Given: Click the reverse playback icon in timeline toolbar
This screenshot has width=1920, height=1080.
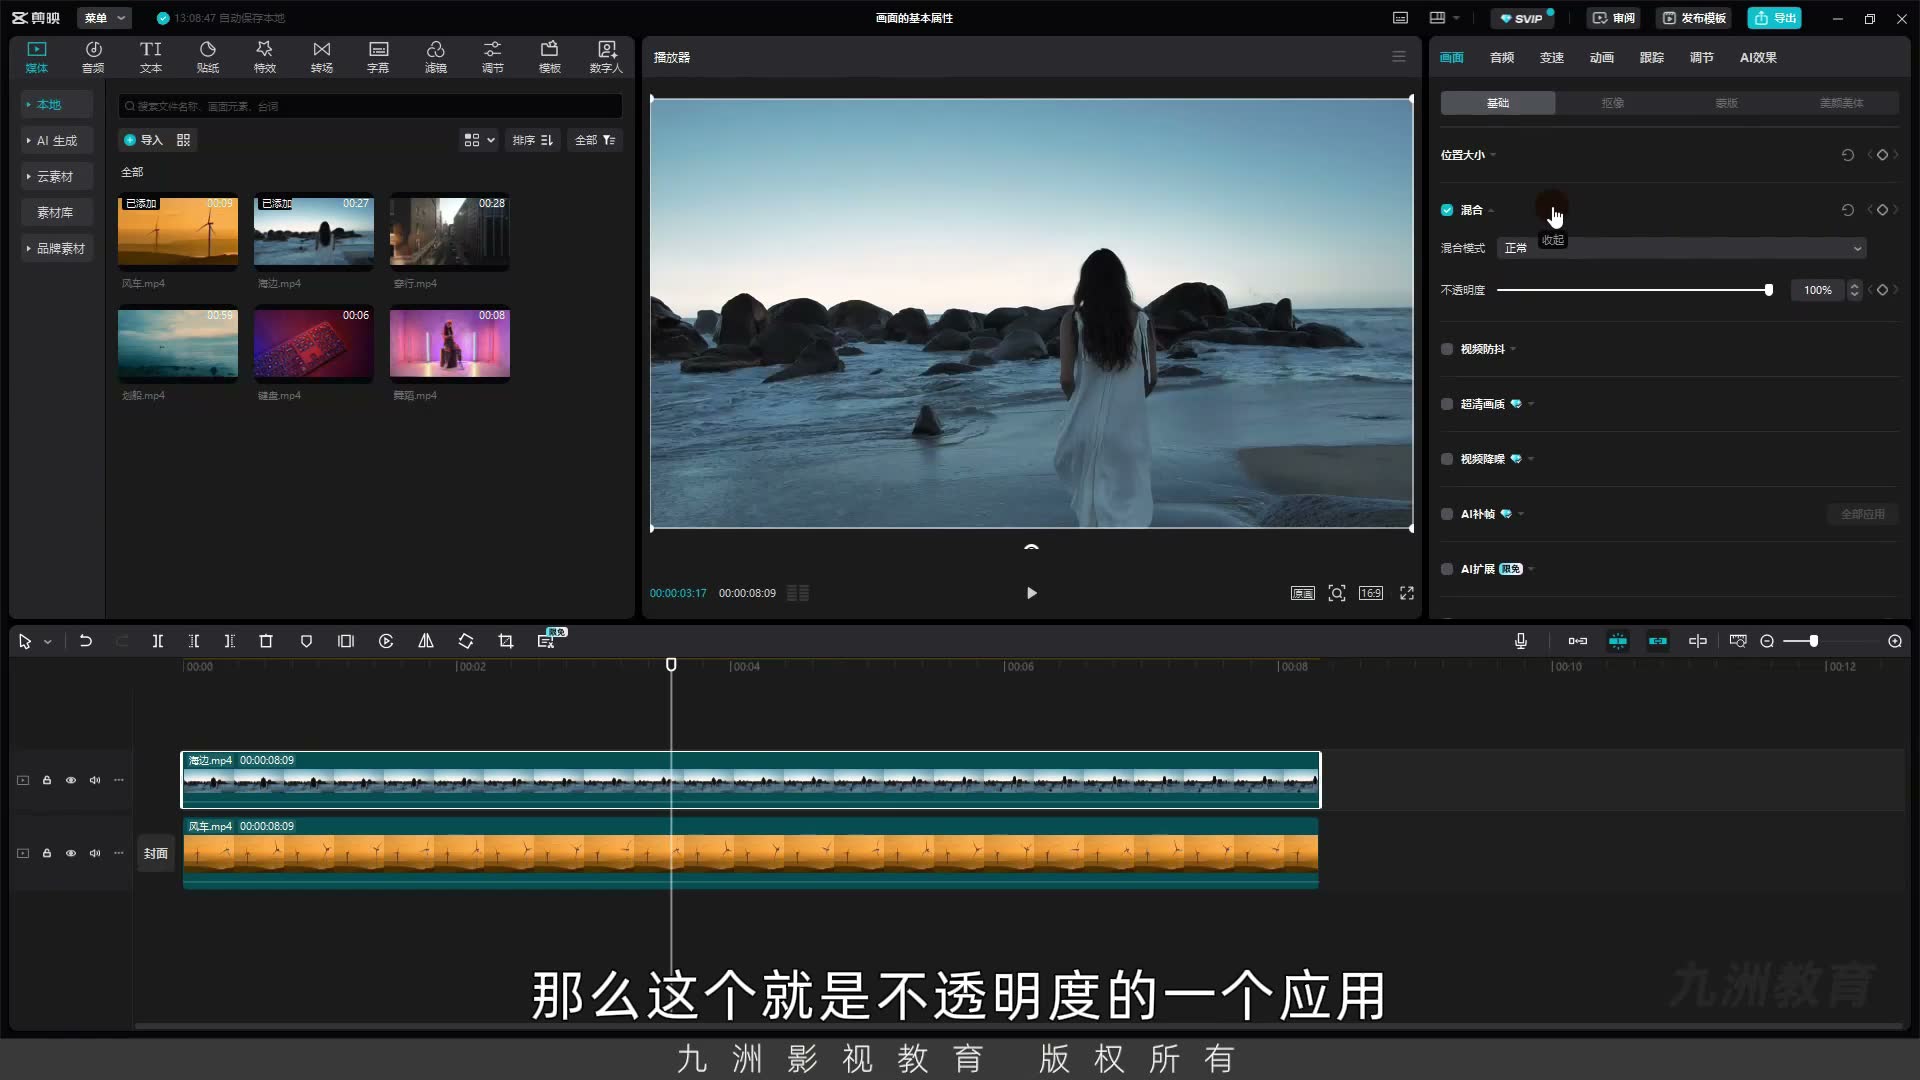Looking at the screenshot, I should point(386,641).
